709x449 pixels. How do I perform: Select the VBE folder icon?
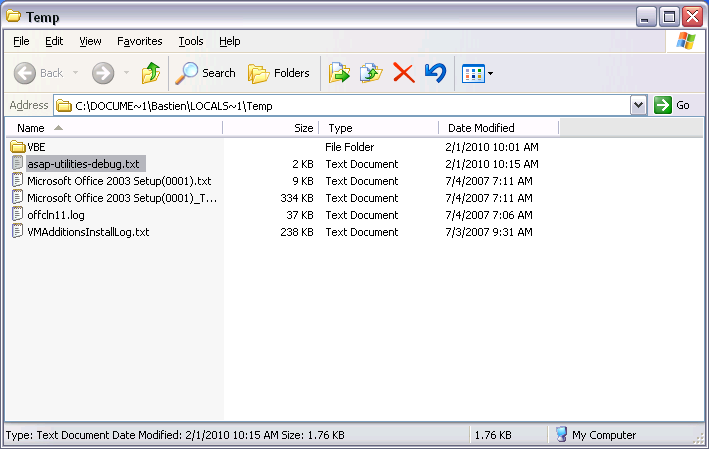pyautogui.click(x=18, y=147)
